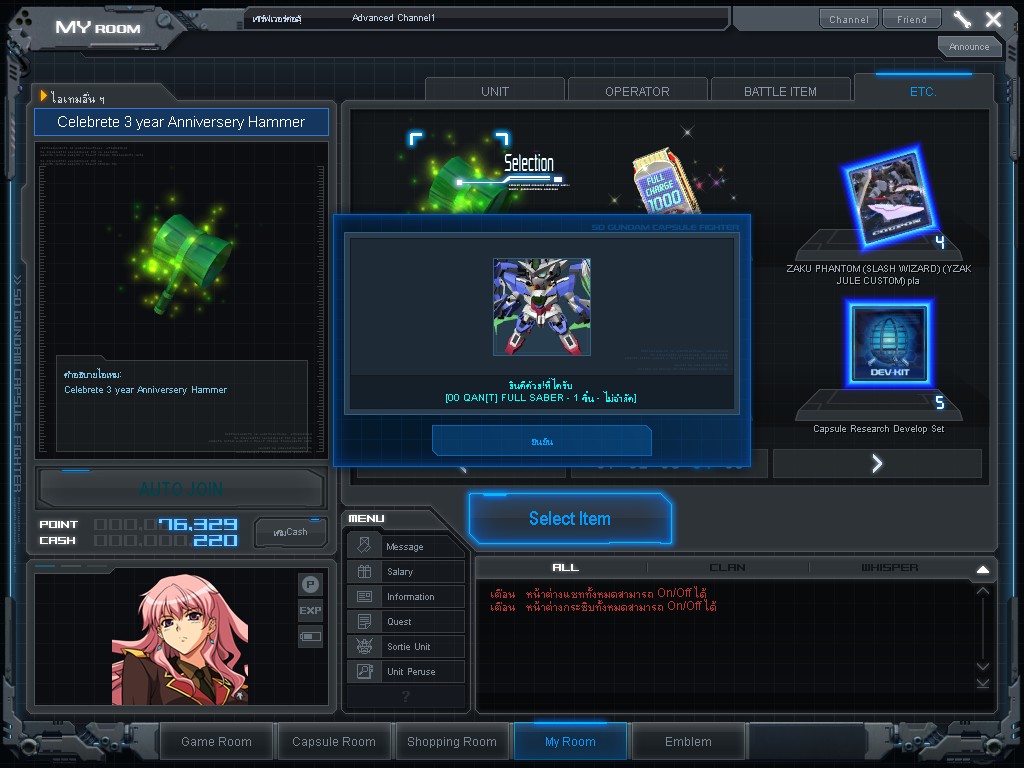
Task: Switch to the UNIT tab
Action: coord(494,91)
